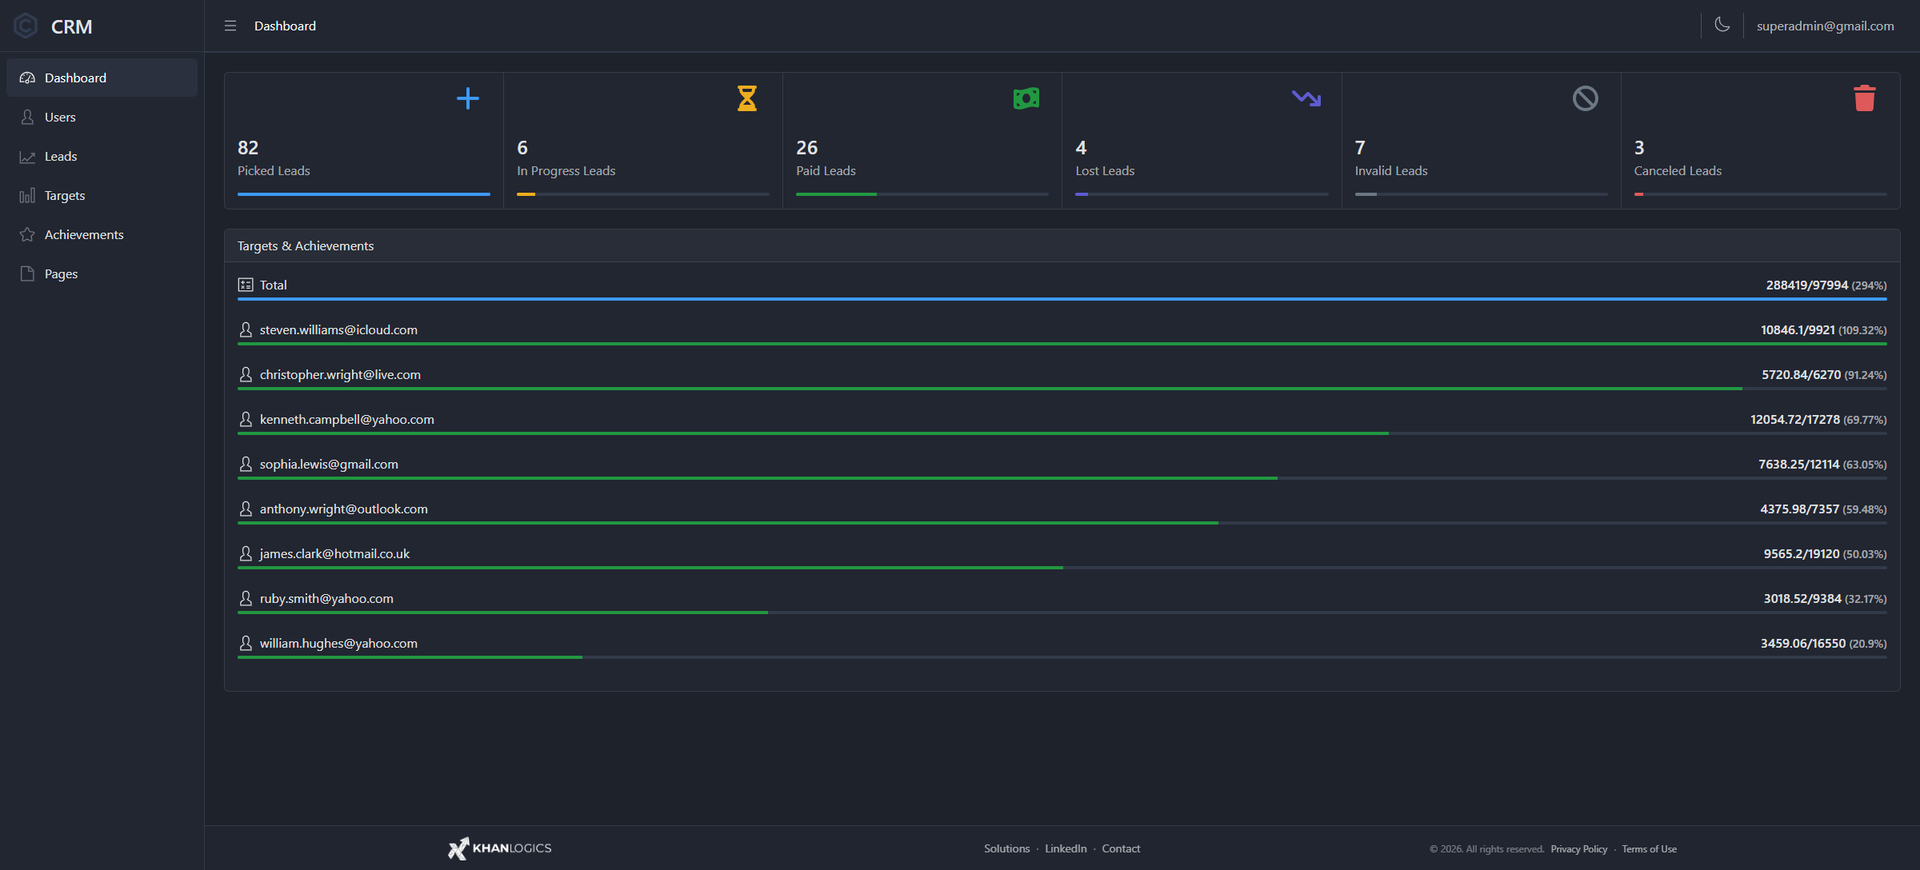Screen dimensions: 1920x870
Task: Click the red trash icon on Canceled Leads
Action: [x=1864, y=98]
